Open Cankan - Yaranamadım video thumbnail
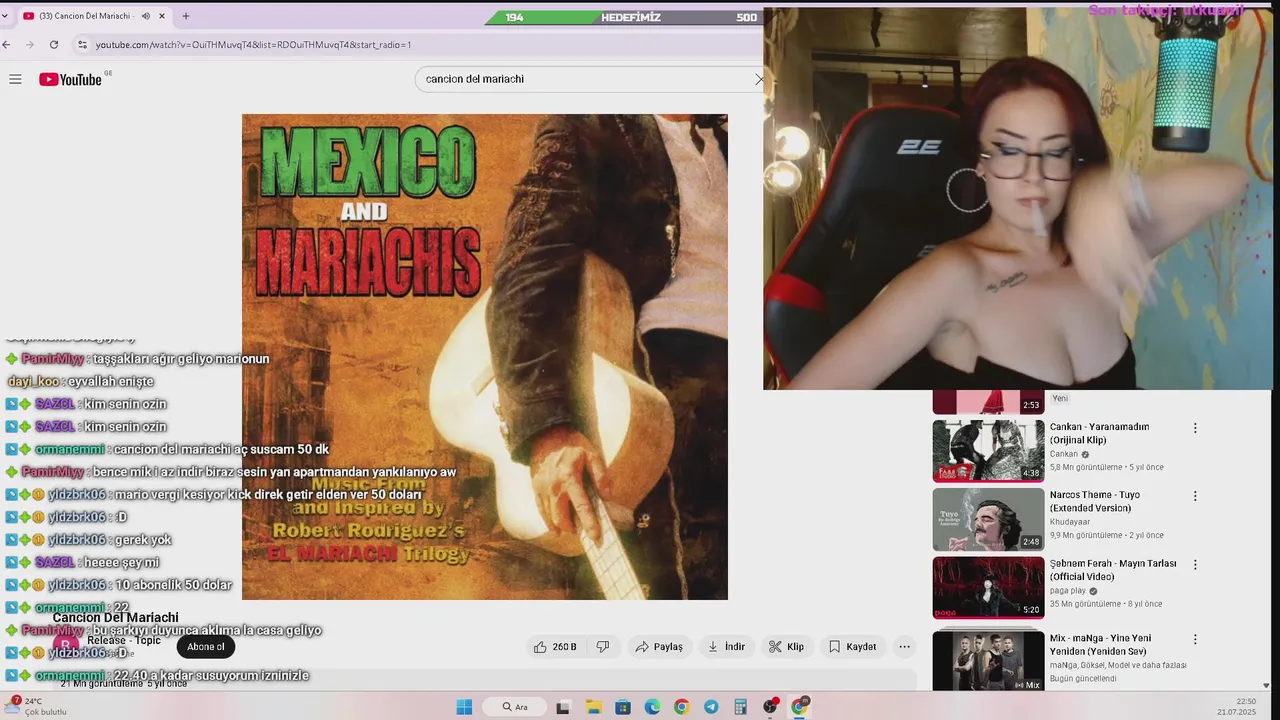The height and width of the screenshot is (720, 1280). pos(988,451)
